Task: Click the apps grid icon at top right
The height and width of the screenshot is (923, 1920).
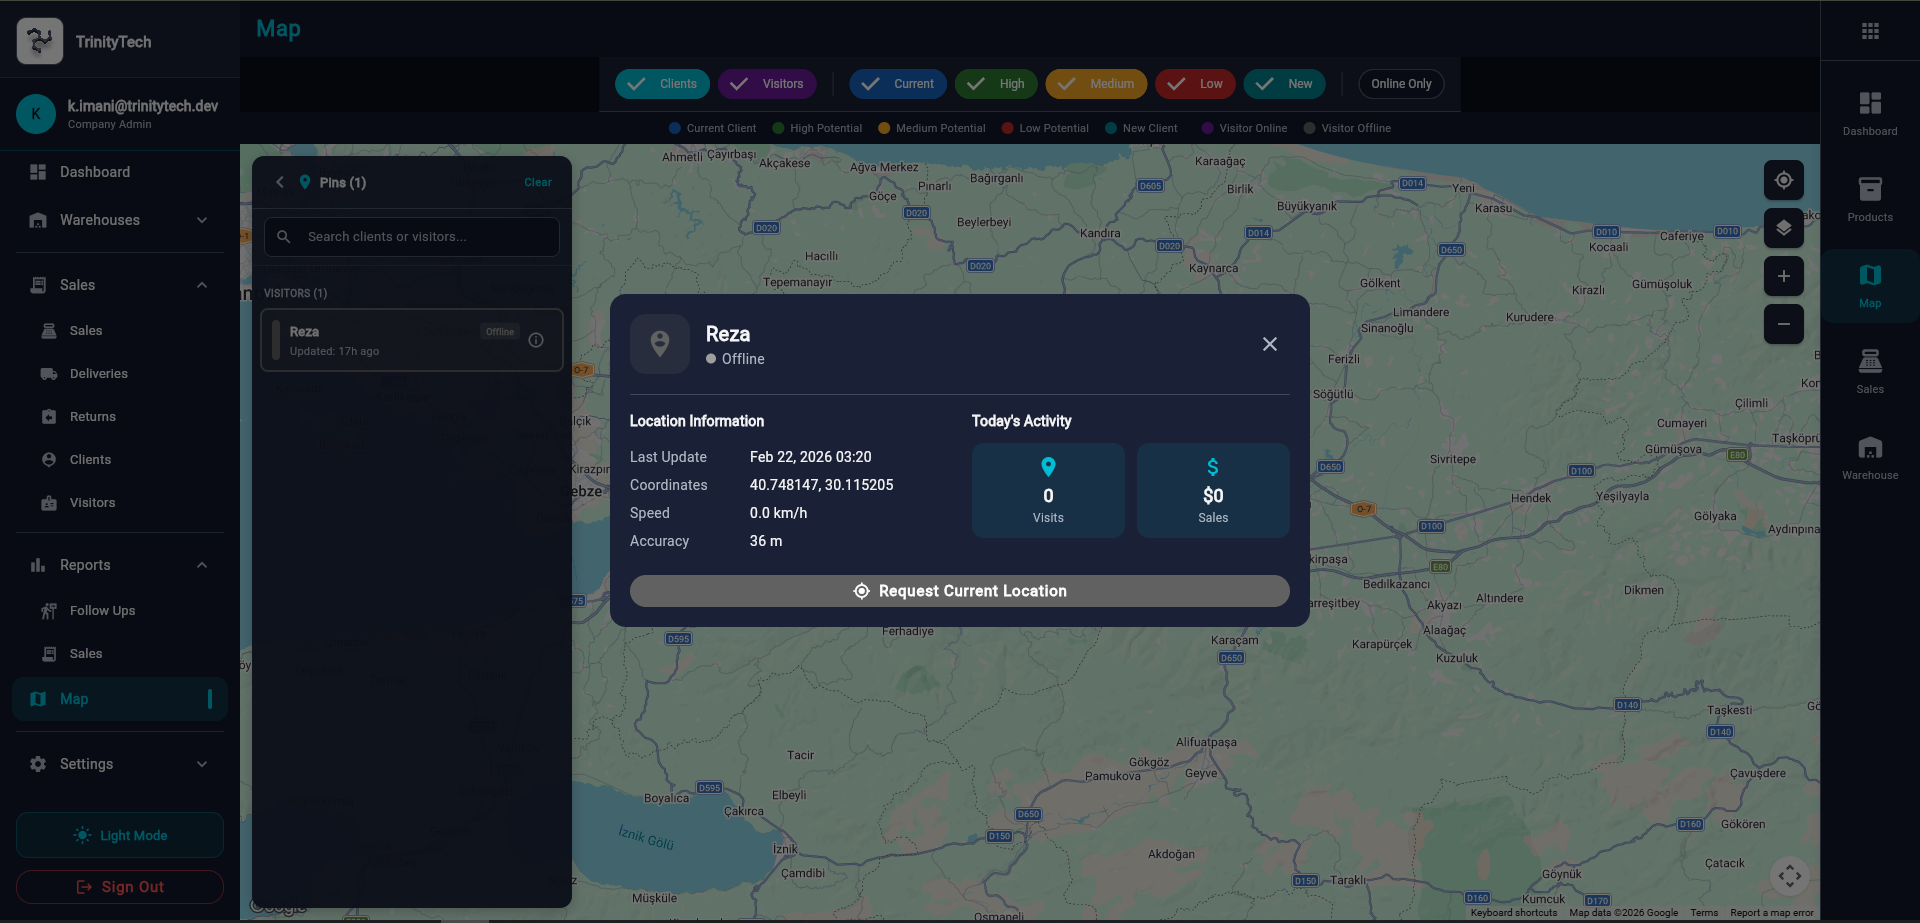Action: (x=1871, y=30)
